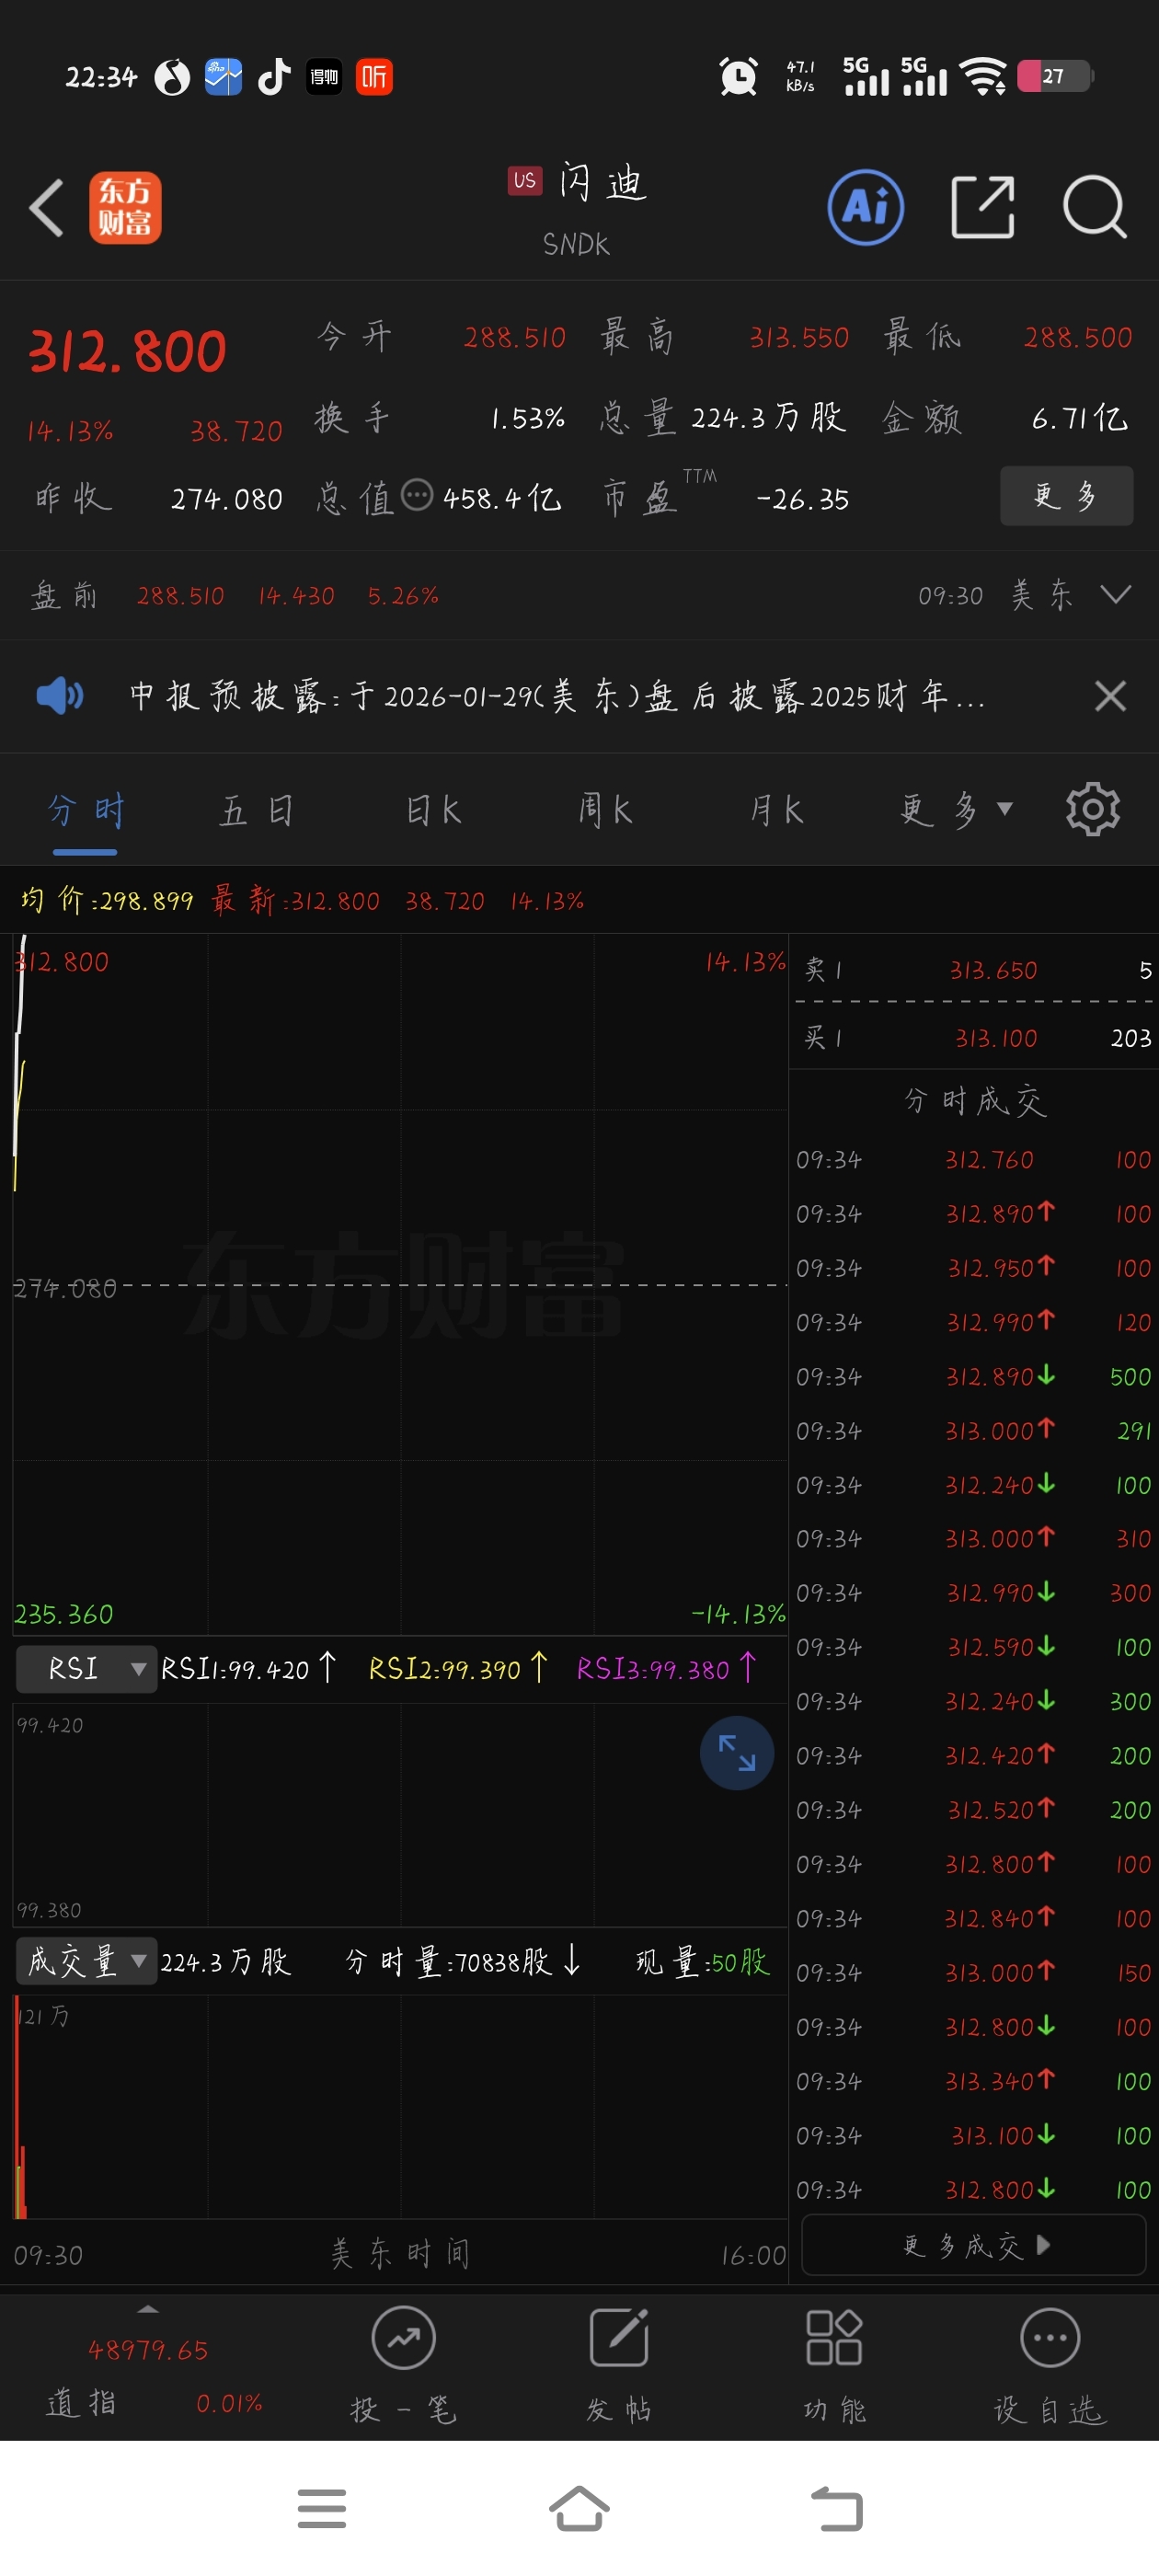1159x2576 pixels.
Task: Select the 313.000 trade with 291 volume
Action: [975, 1430]
